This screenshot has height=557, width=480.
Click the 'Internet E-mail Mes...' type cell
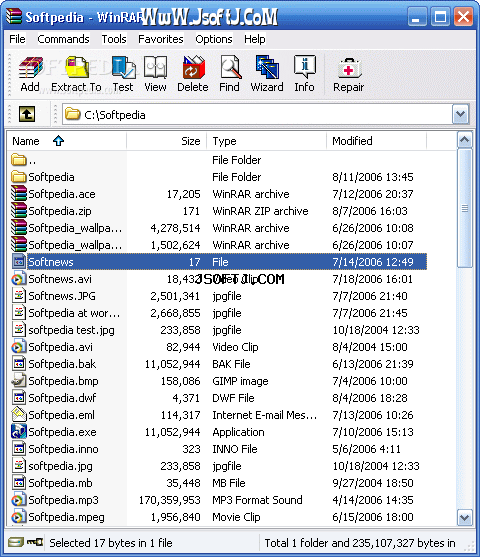click(265, 415)
